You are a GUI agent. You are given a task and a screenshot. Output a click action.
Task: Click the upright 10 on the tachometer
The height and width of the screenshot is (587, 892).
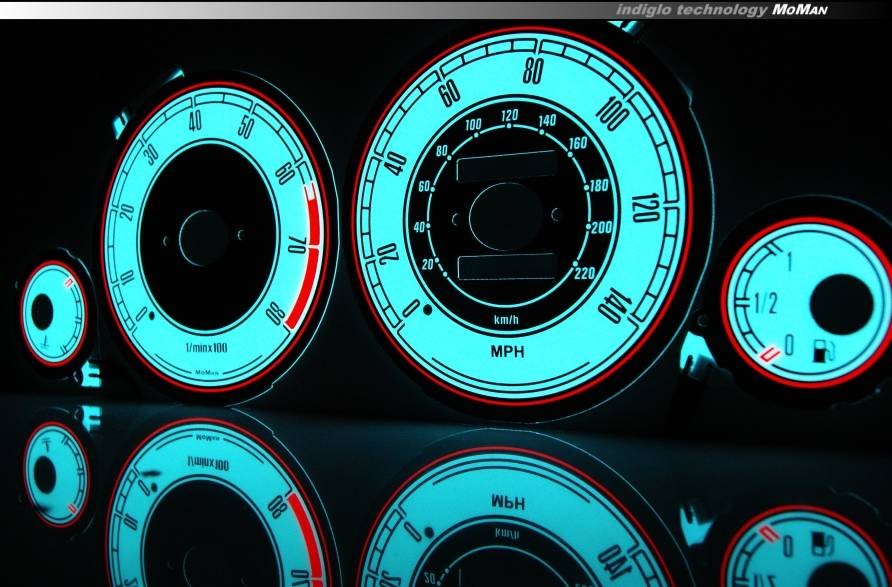[127, 278]
